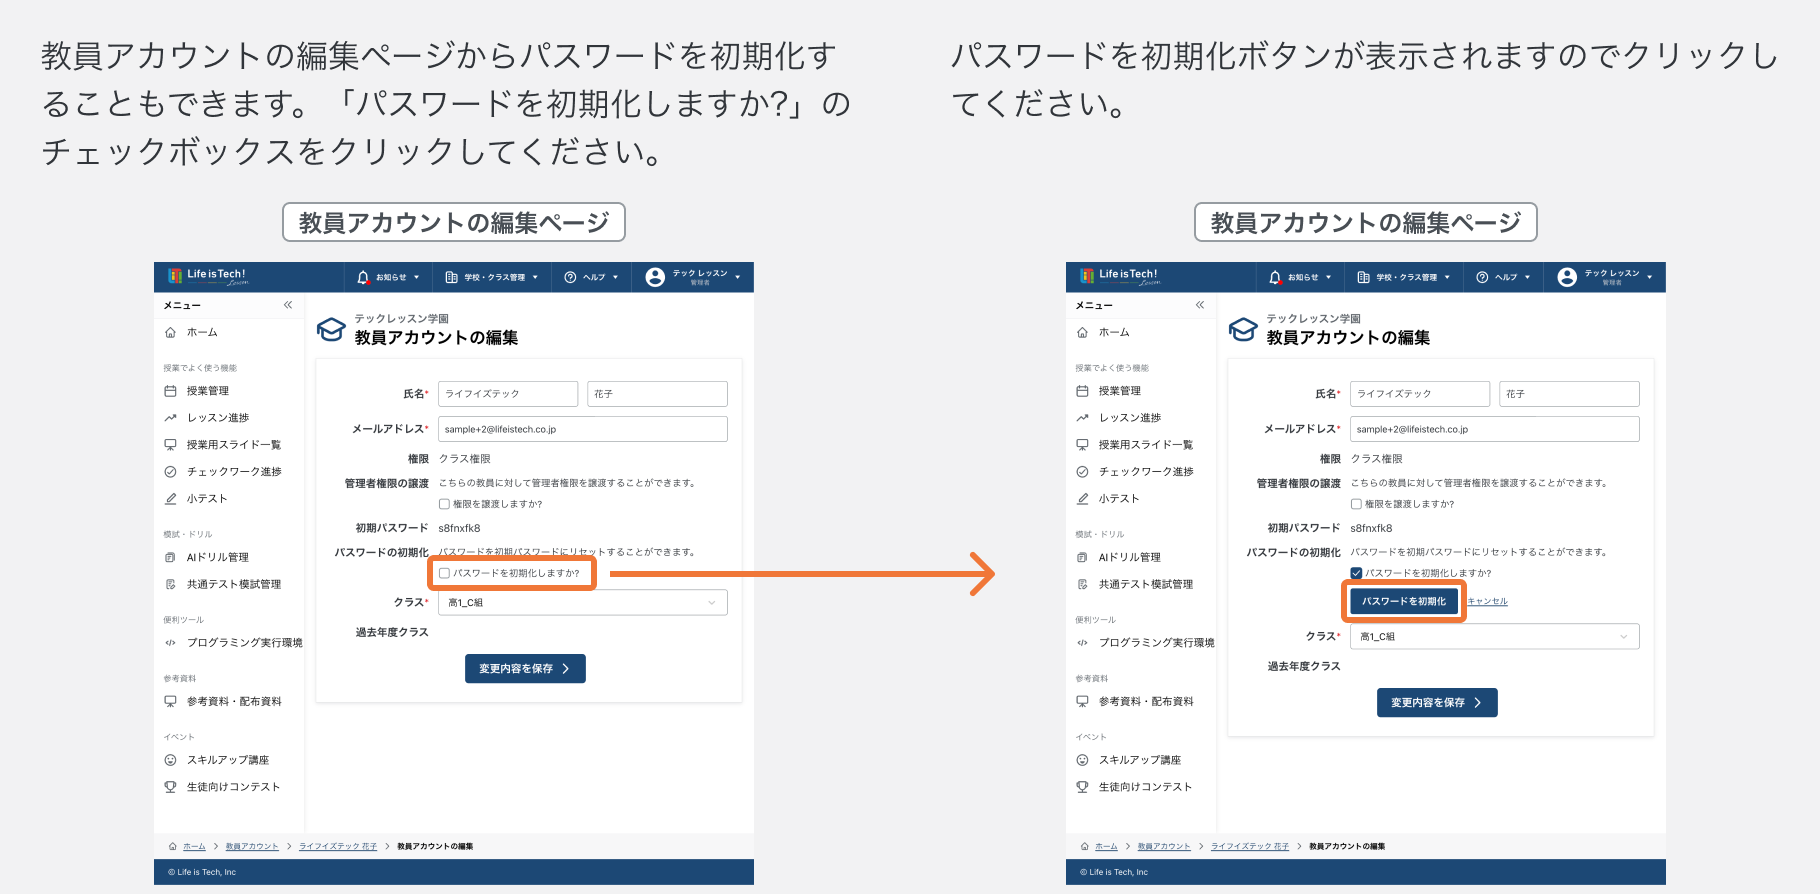Click the ホーム house icon in left sidebar
1820x894 pixels.
170,332
